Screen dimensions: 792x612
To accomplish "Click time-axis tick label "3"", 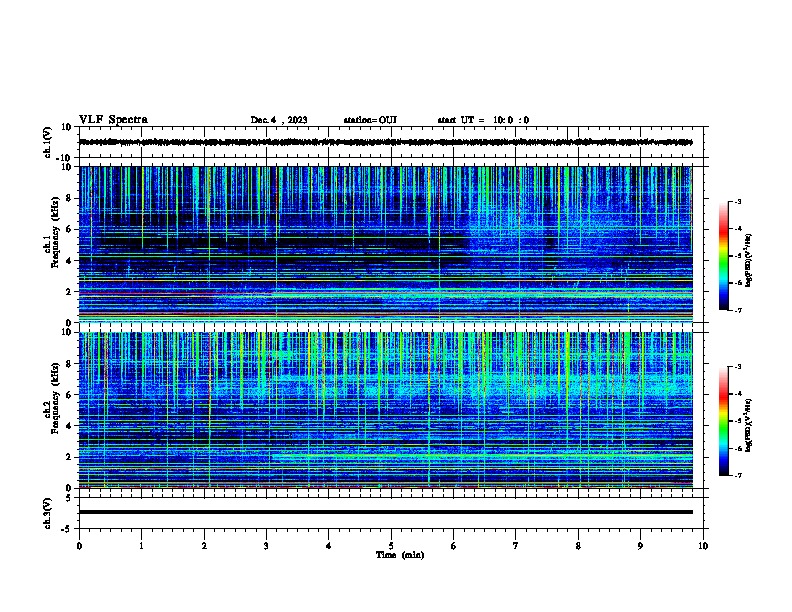I will click(x=266, y=546).
